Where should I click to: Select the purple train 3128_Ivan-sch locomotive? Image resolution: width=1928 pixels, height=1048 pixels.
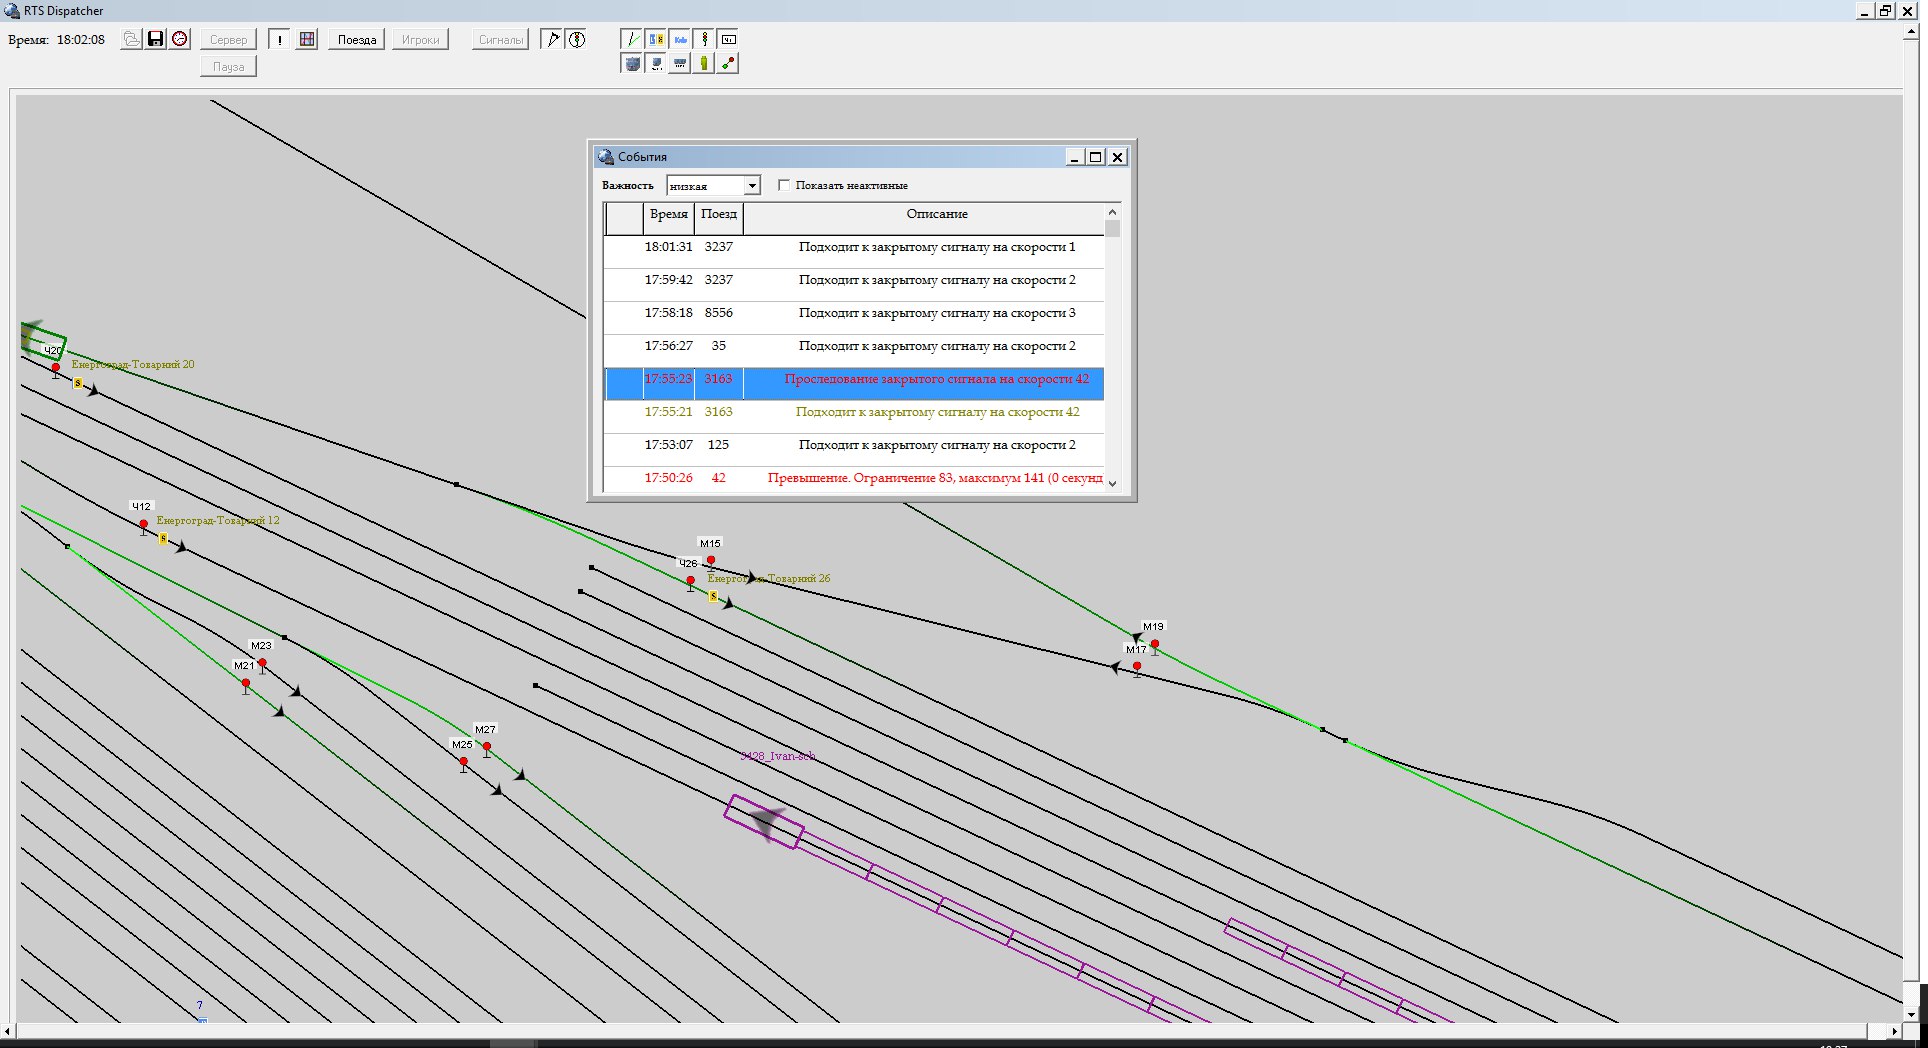[x=764, y=822]
